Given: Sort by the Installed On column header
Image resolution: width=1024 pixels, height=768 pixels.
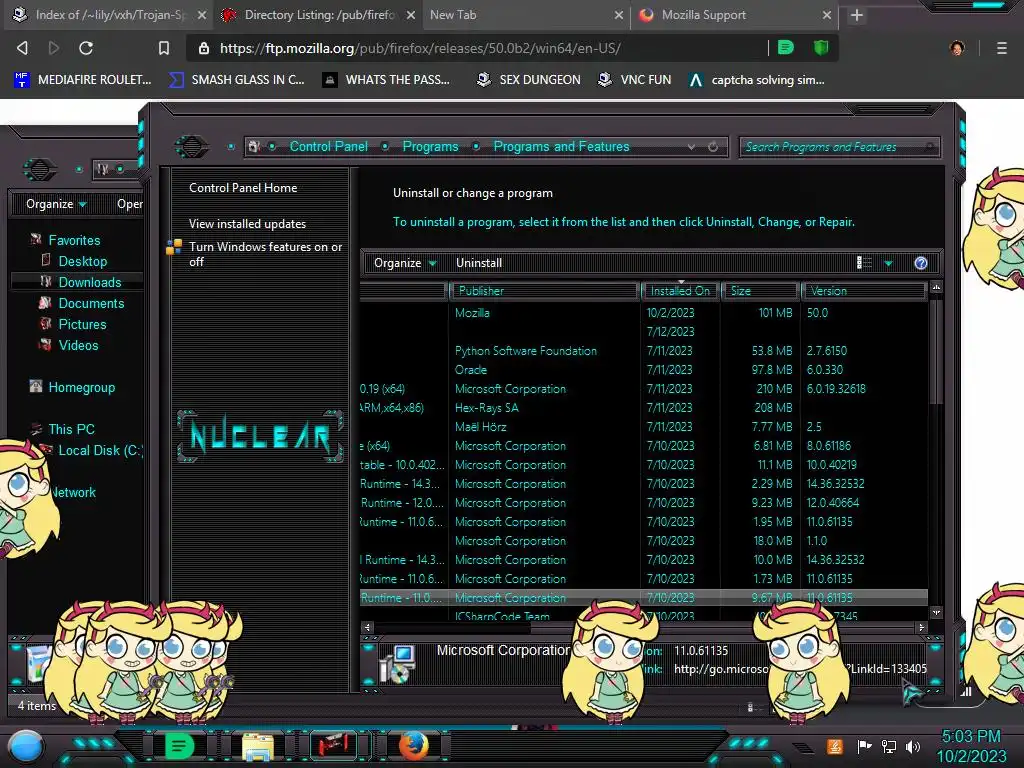Looking at the screenshot, I should pyautogui.click(x=680, y=291).
